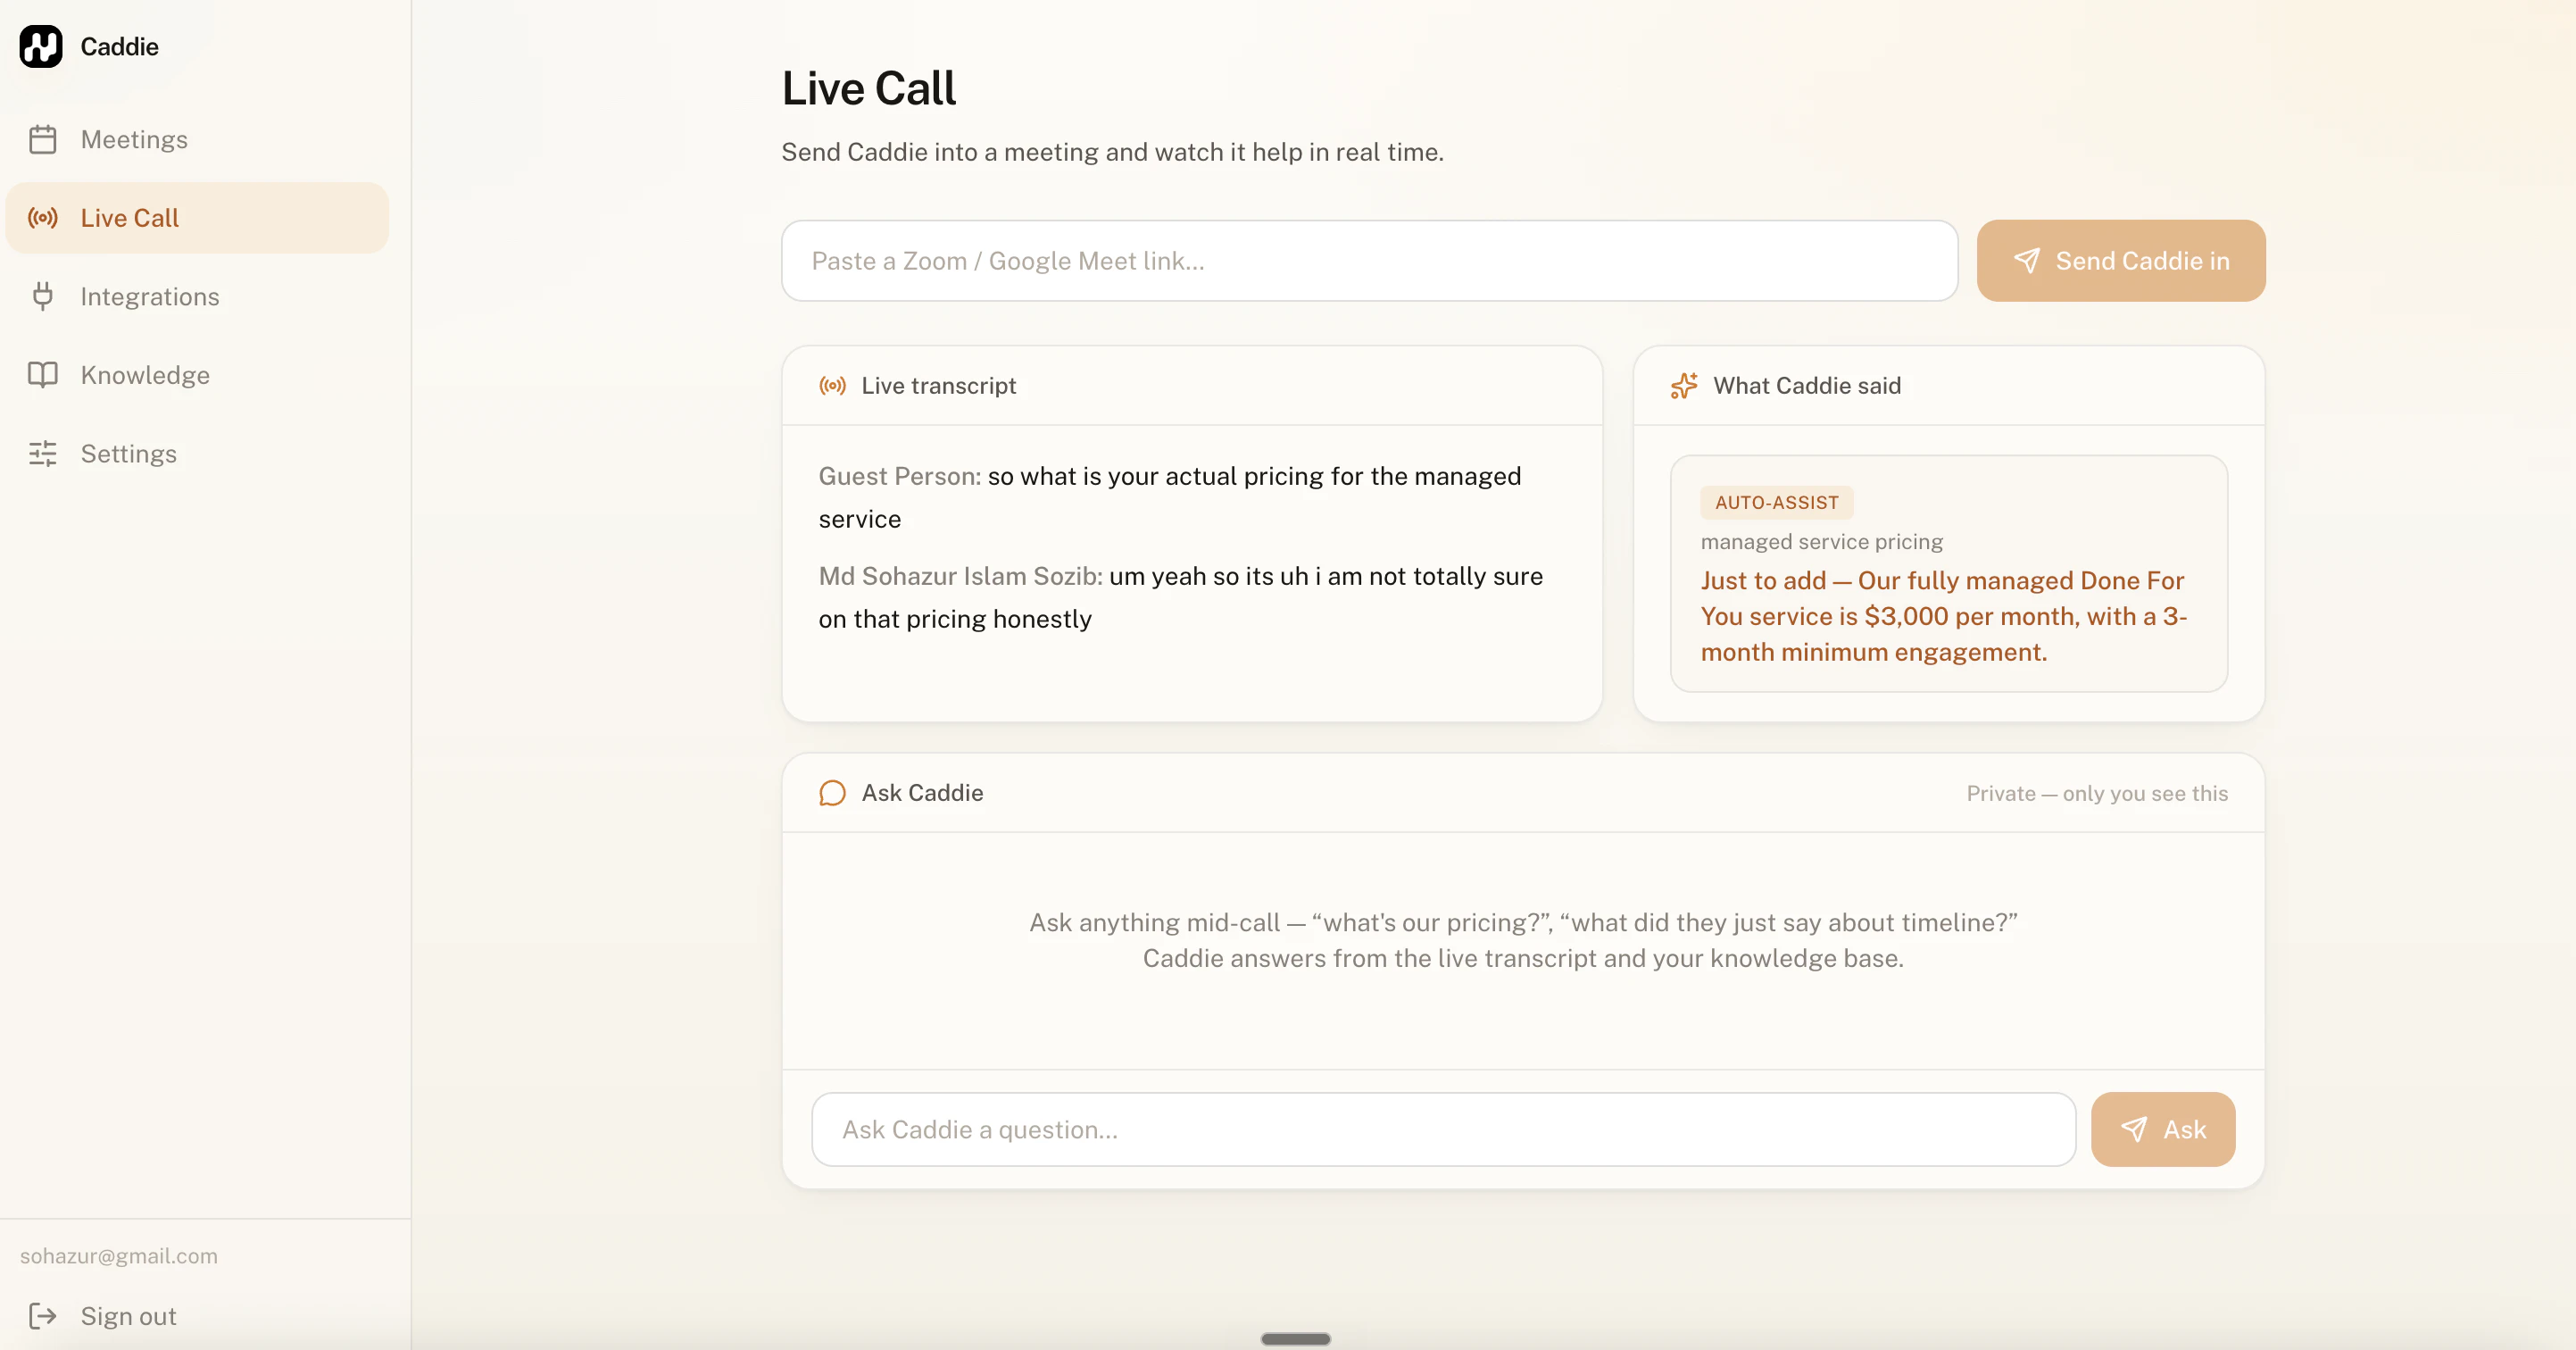Click the Guest Person transcript line
2576x1350 pixels.
(x=1170, y=497)
